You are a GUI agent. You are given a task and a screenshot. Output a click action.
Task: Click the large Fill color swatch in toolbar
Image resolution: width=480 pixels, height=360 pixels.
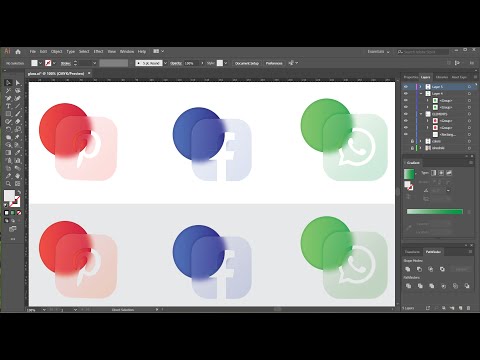(x=9, y=196)
